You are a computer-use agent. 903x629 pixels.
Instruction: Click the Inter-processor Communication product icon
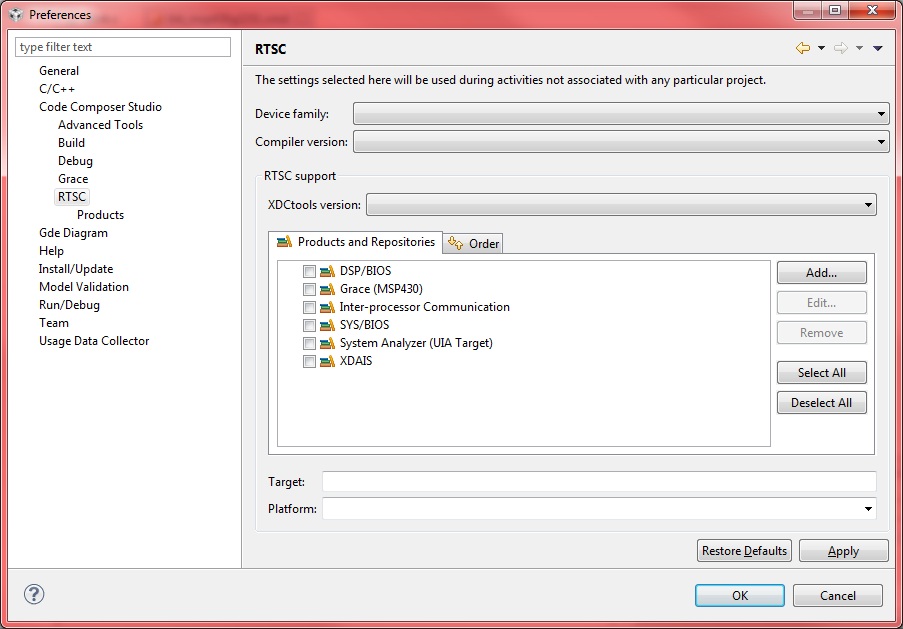(327, 307)
